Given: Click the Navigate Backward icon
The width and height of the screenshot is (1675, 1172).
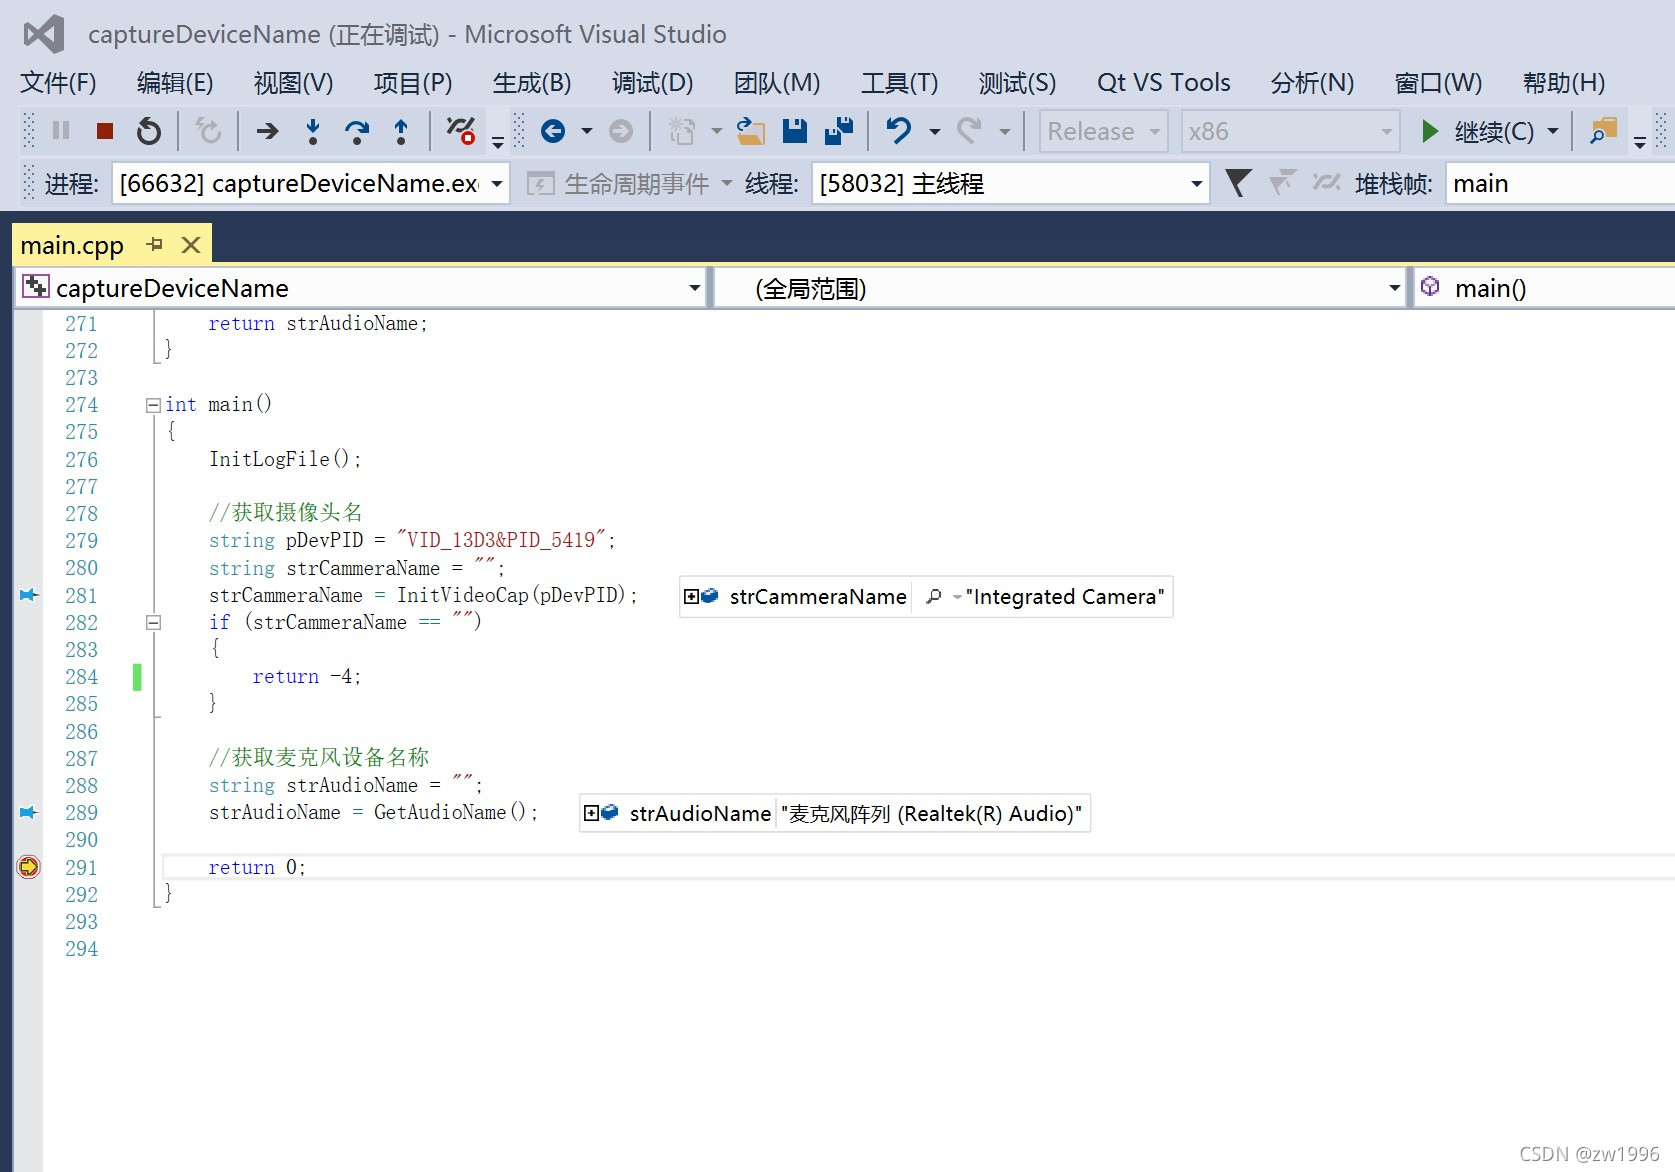Looking at the screenshot, I should point(553,131).
